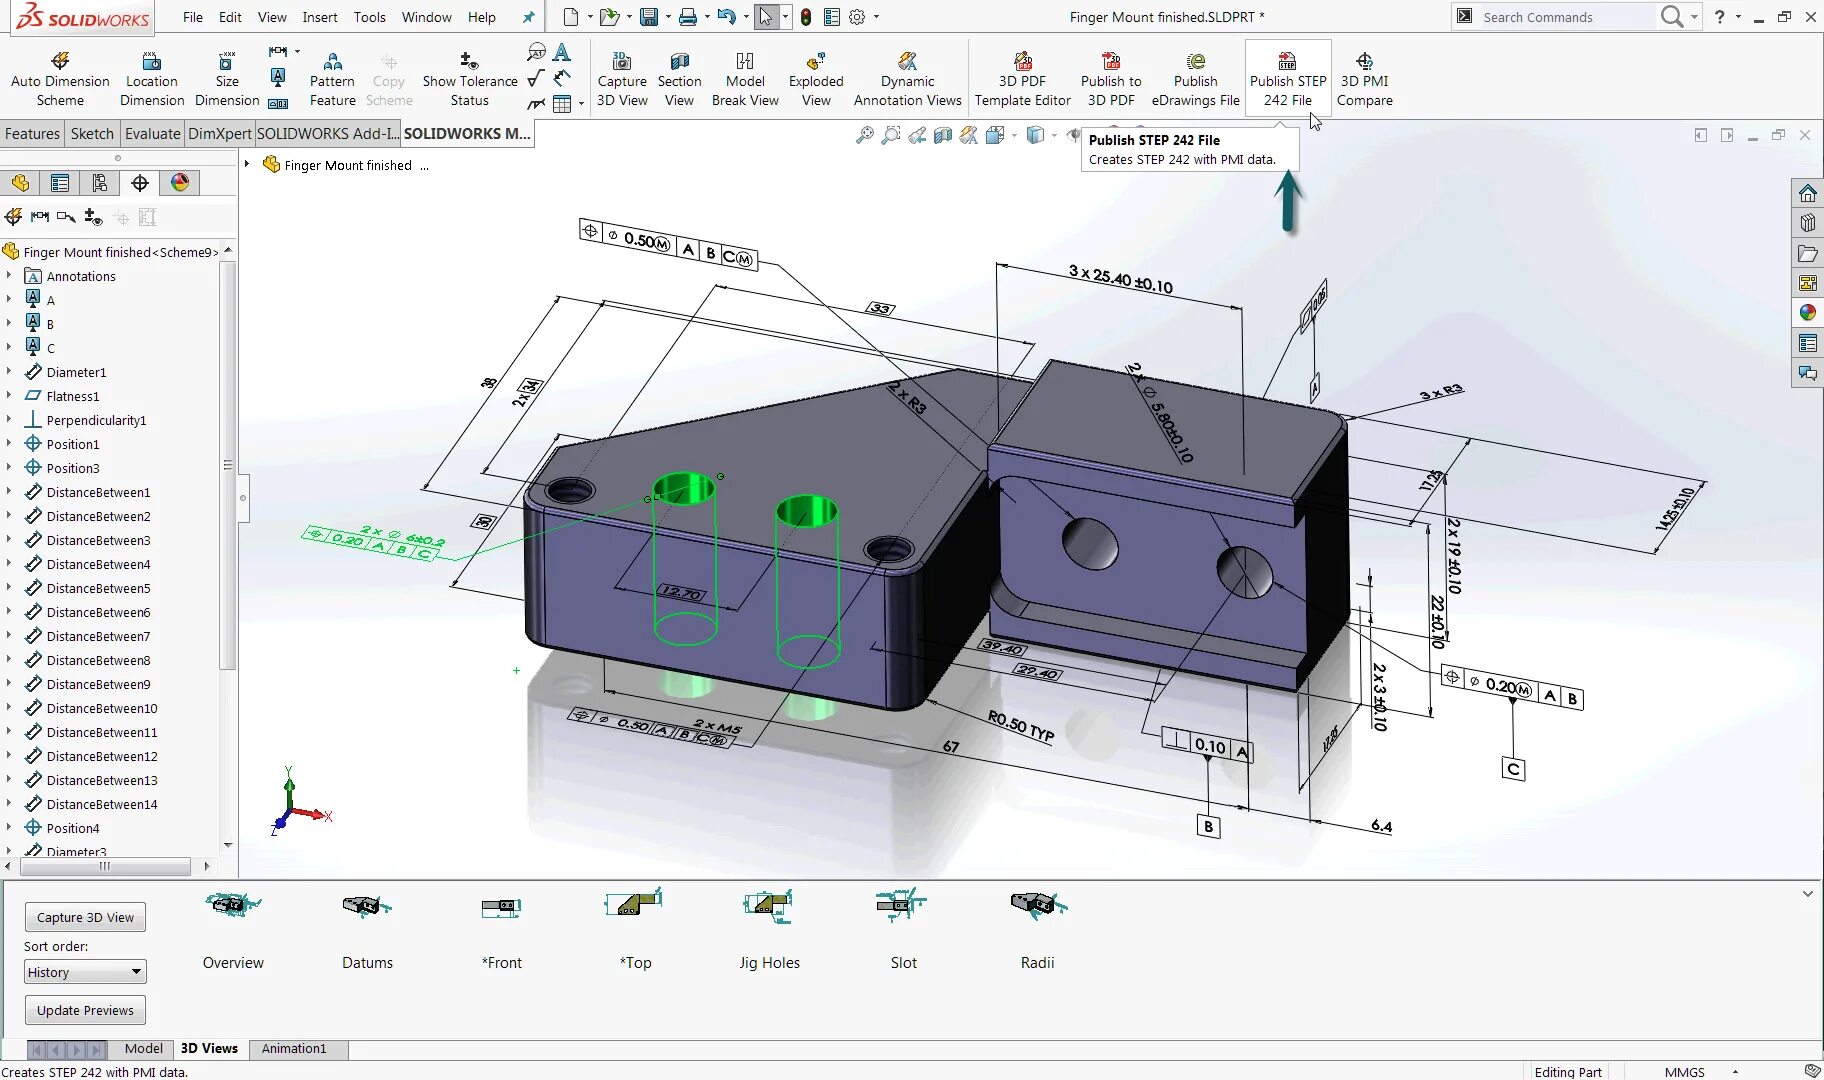Publish the STEP 242 File

tap(1287, 77)
